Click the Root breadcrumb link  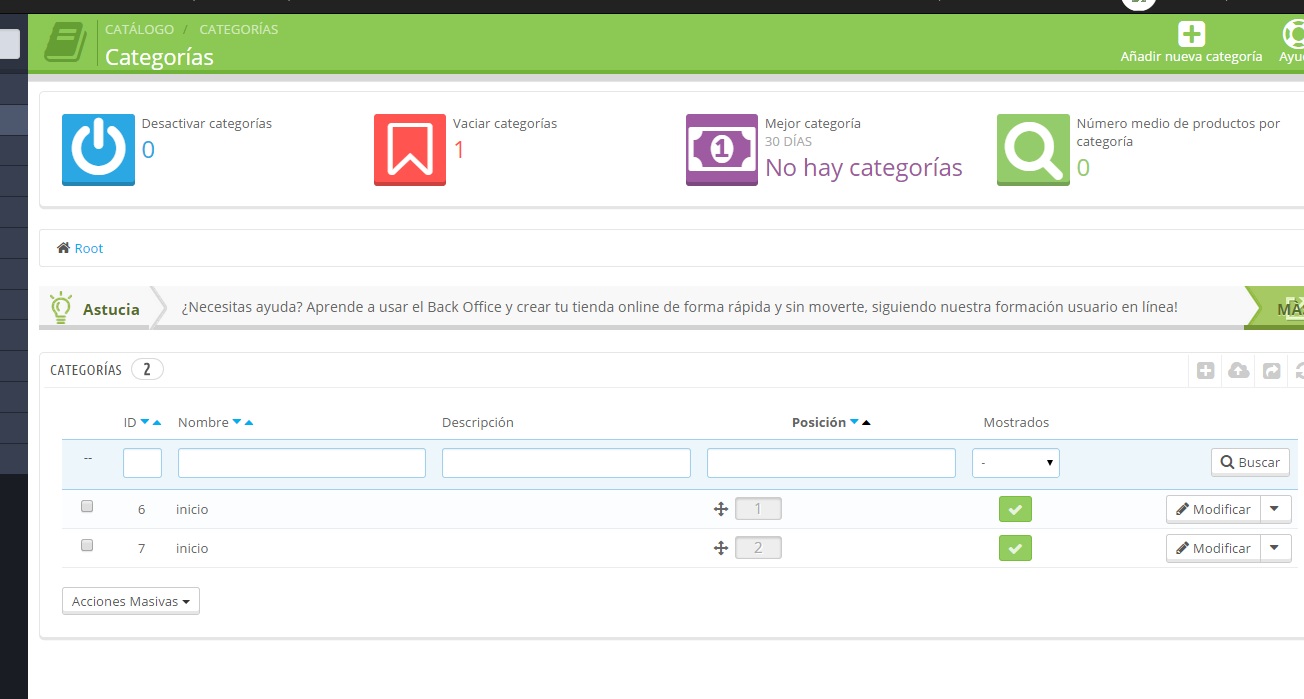coord(89,248)
